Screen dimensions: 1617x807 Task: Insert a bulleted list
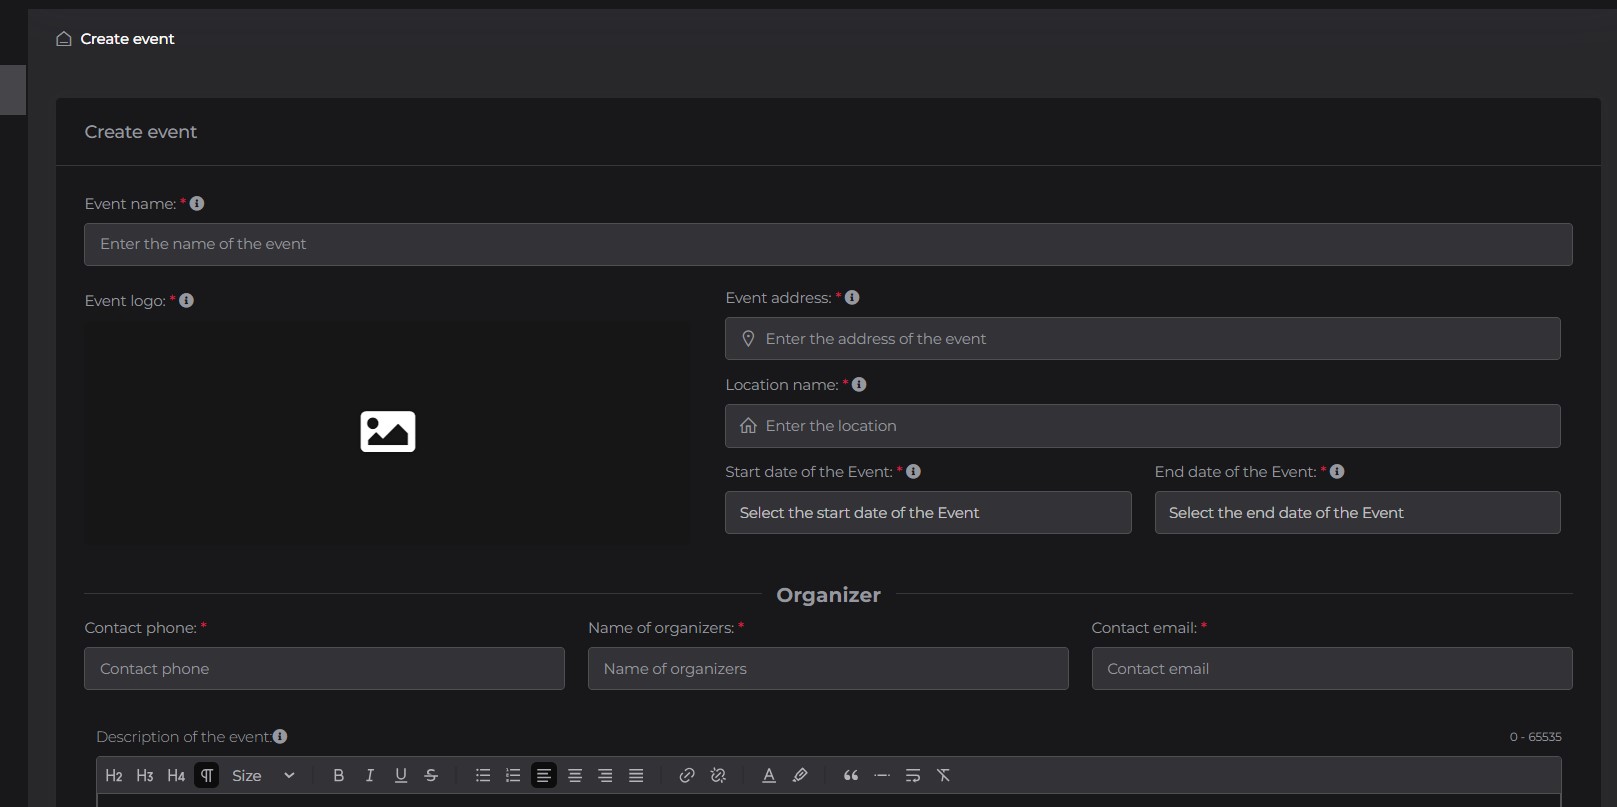pyautogui.click(x=483, y=775)
